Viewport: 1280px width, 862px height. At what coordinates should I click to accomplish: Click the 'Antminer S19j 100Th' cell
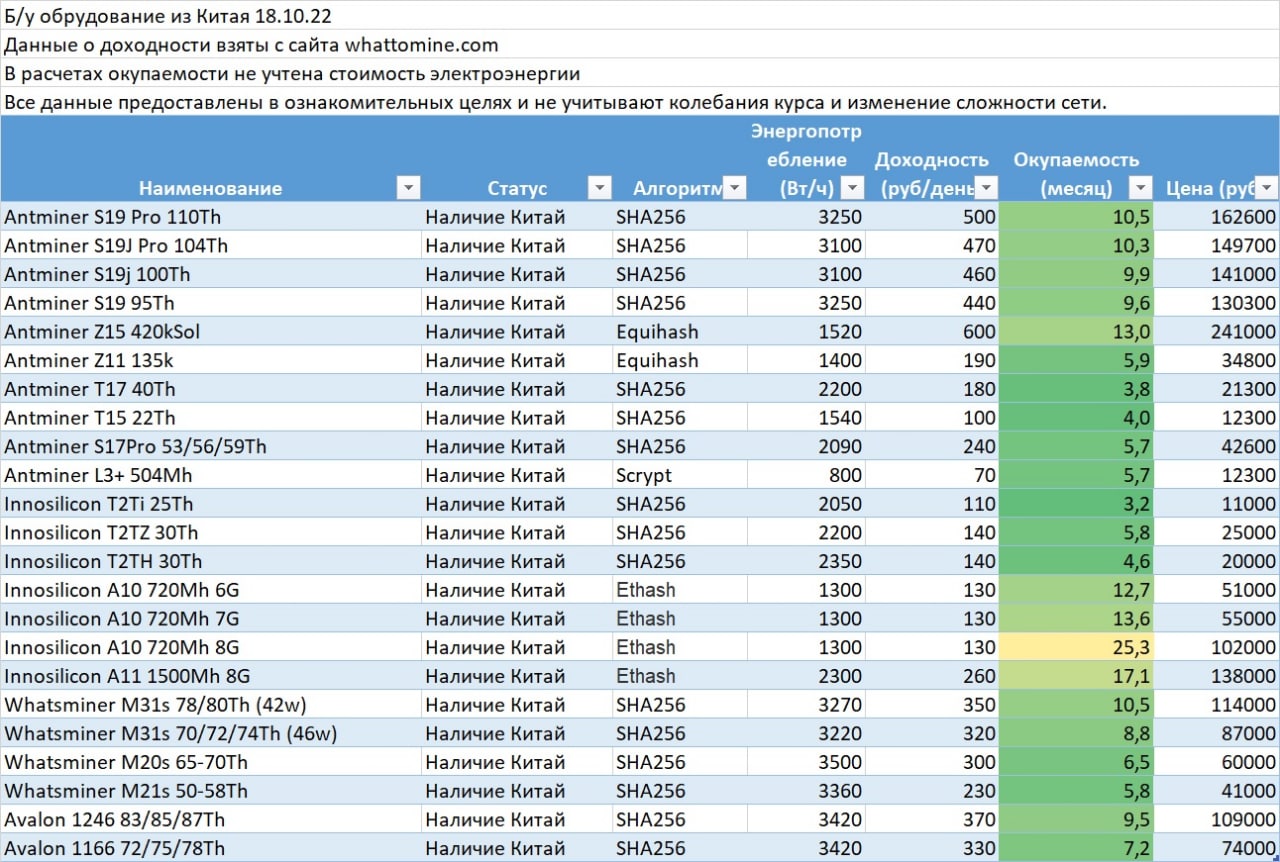pyautogui.click(x=210, y=275)
